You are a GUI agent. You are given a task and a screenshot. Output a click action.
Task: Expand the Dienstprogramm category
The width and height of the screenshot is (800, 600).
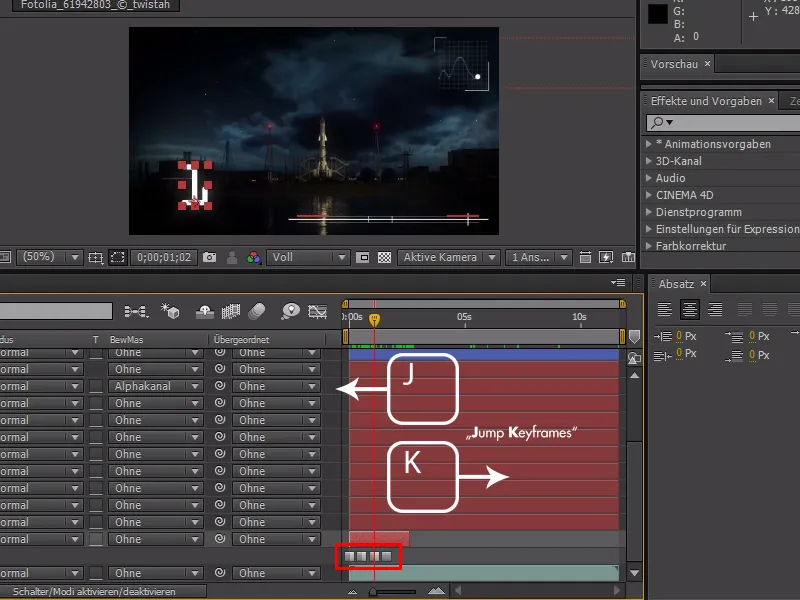648,212
